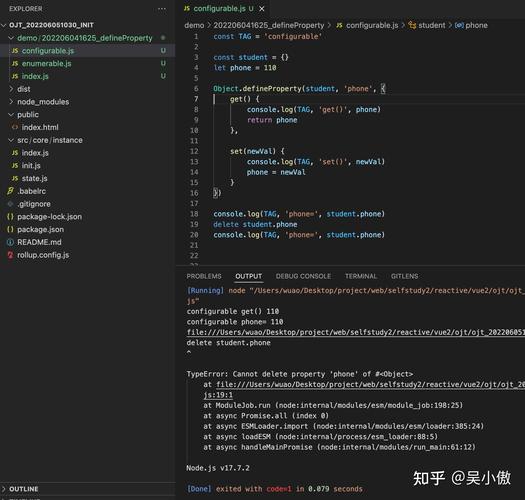Switch to the DEBUG CONSOLE tab

coord(303,276)
